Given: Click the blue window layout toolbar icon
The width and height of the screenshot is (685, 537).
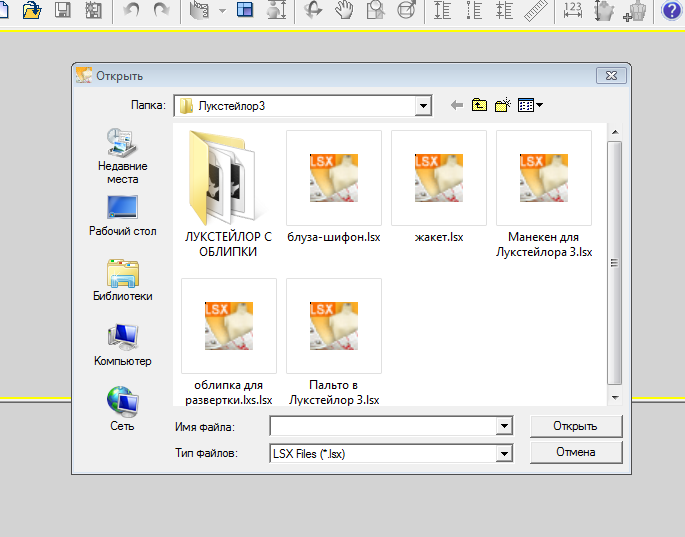Looking at the screenshot, I should (x=245, y=9).
